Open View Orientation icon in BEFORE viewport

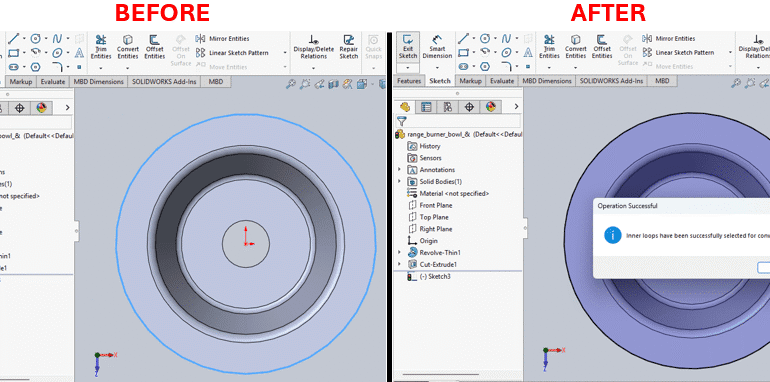pos(363,84)
